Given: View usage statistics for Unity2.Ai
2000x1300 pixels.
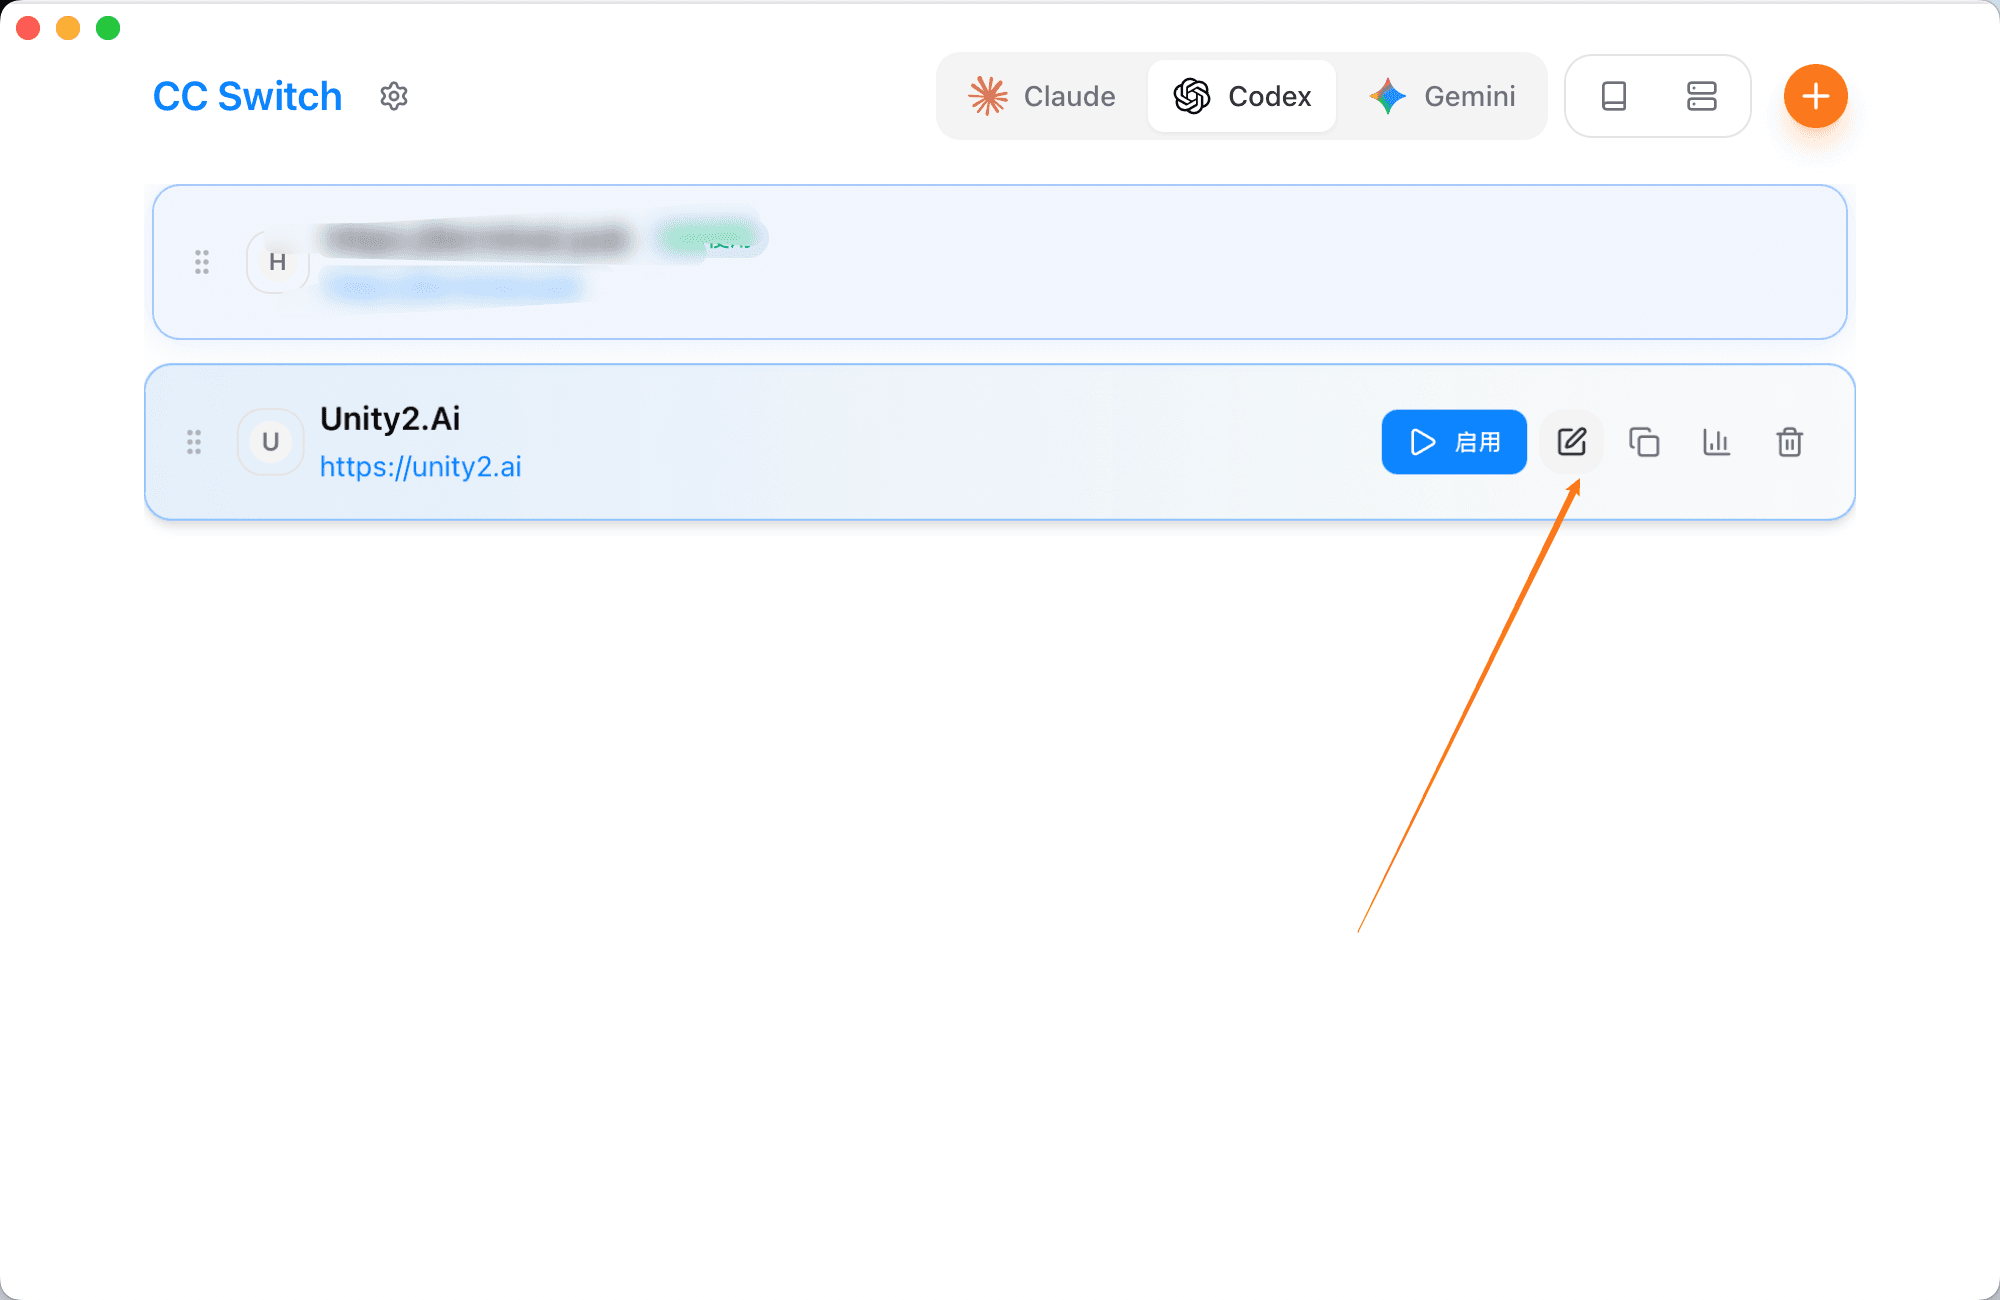Looking at the screenshot, I should pos(1717,442).
